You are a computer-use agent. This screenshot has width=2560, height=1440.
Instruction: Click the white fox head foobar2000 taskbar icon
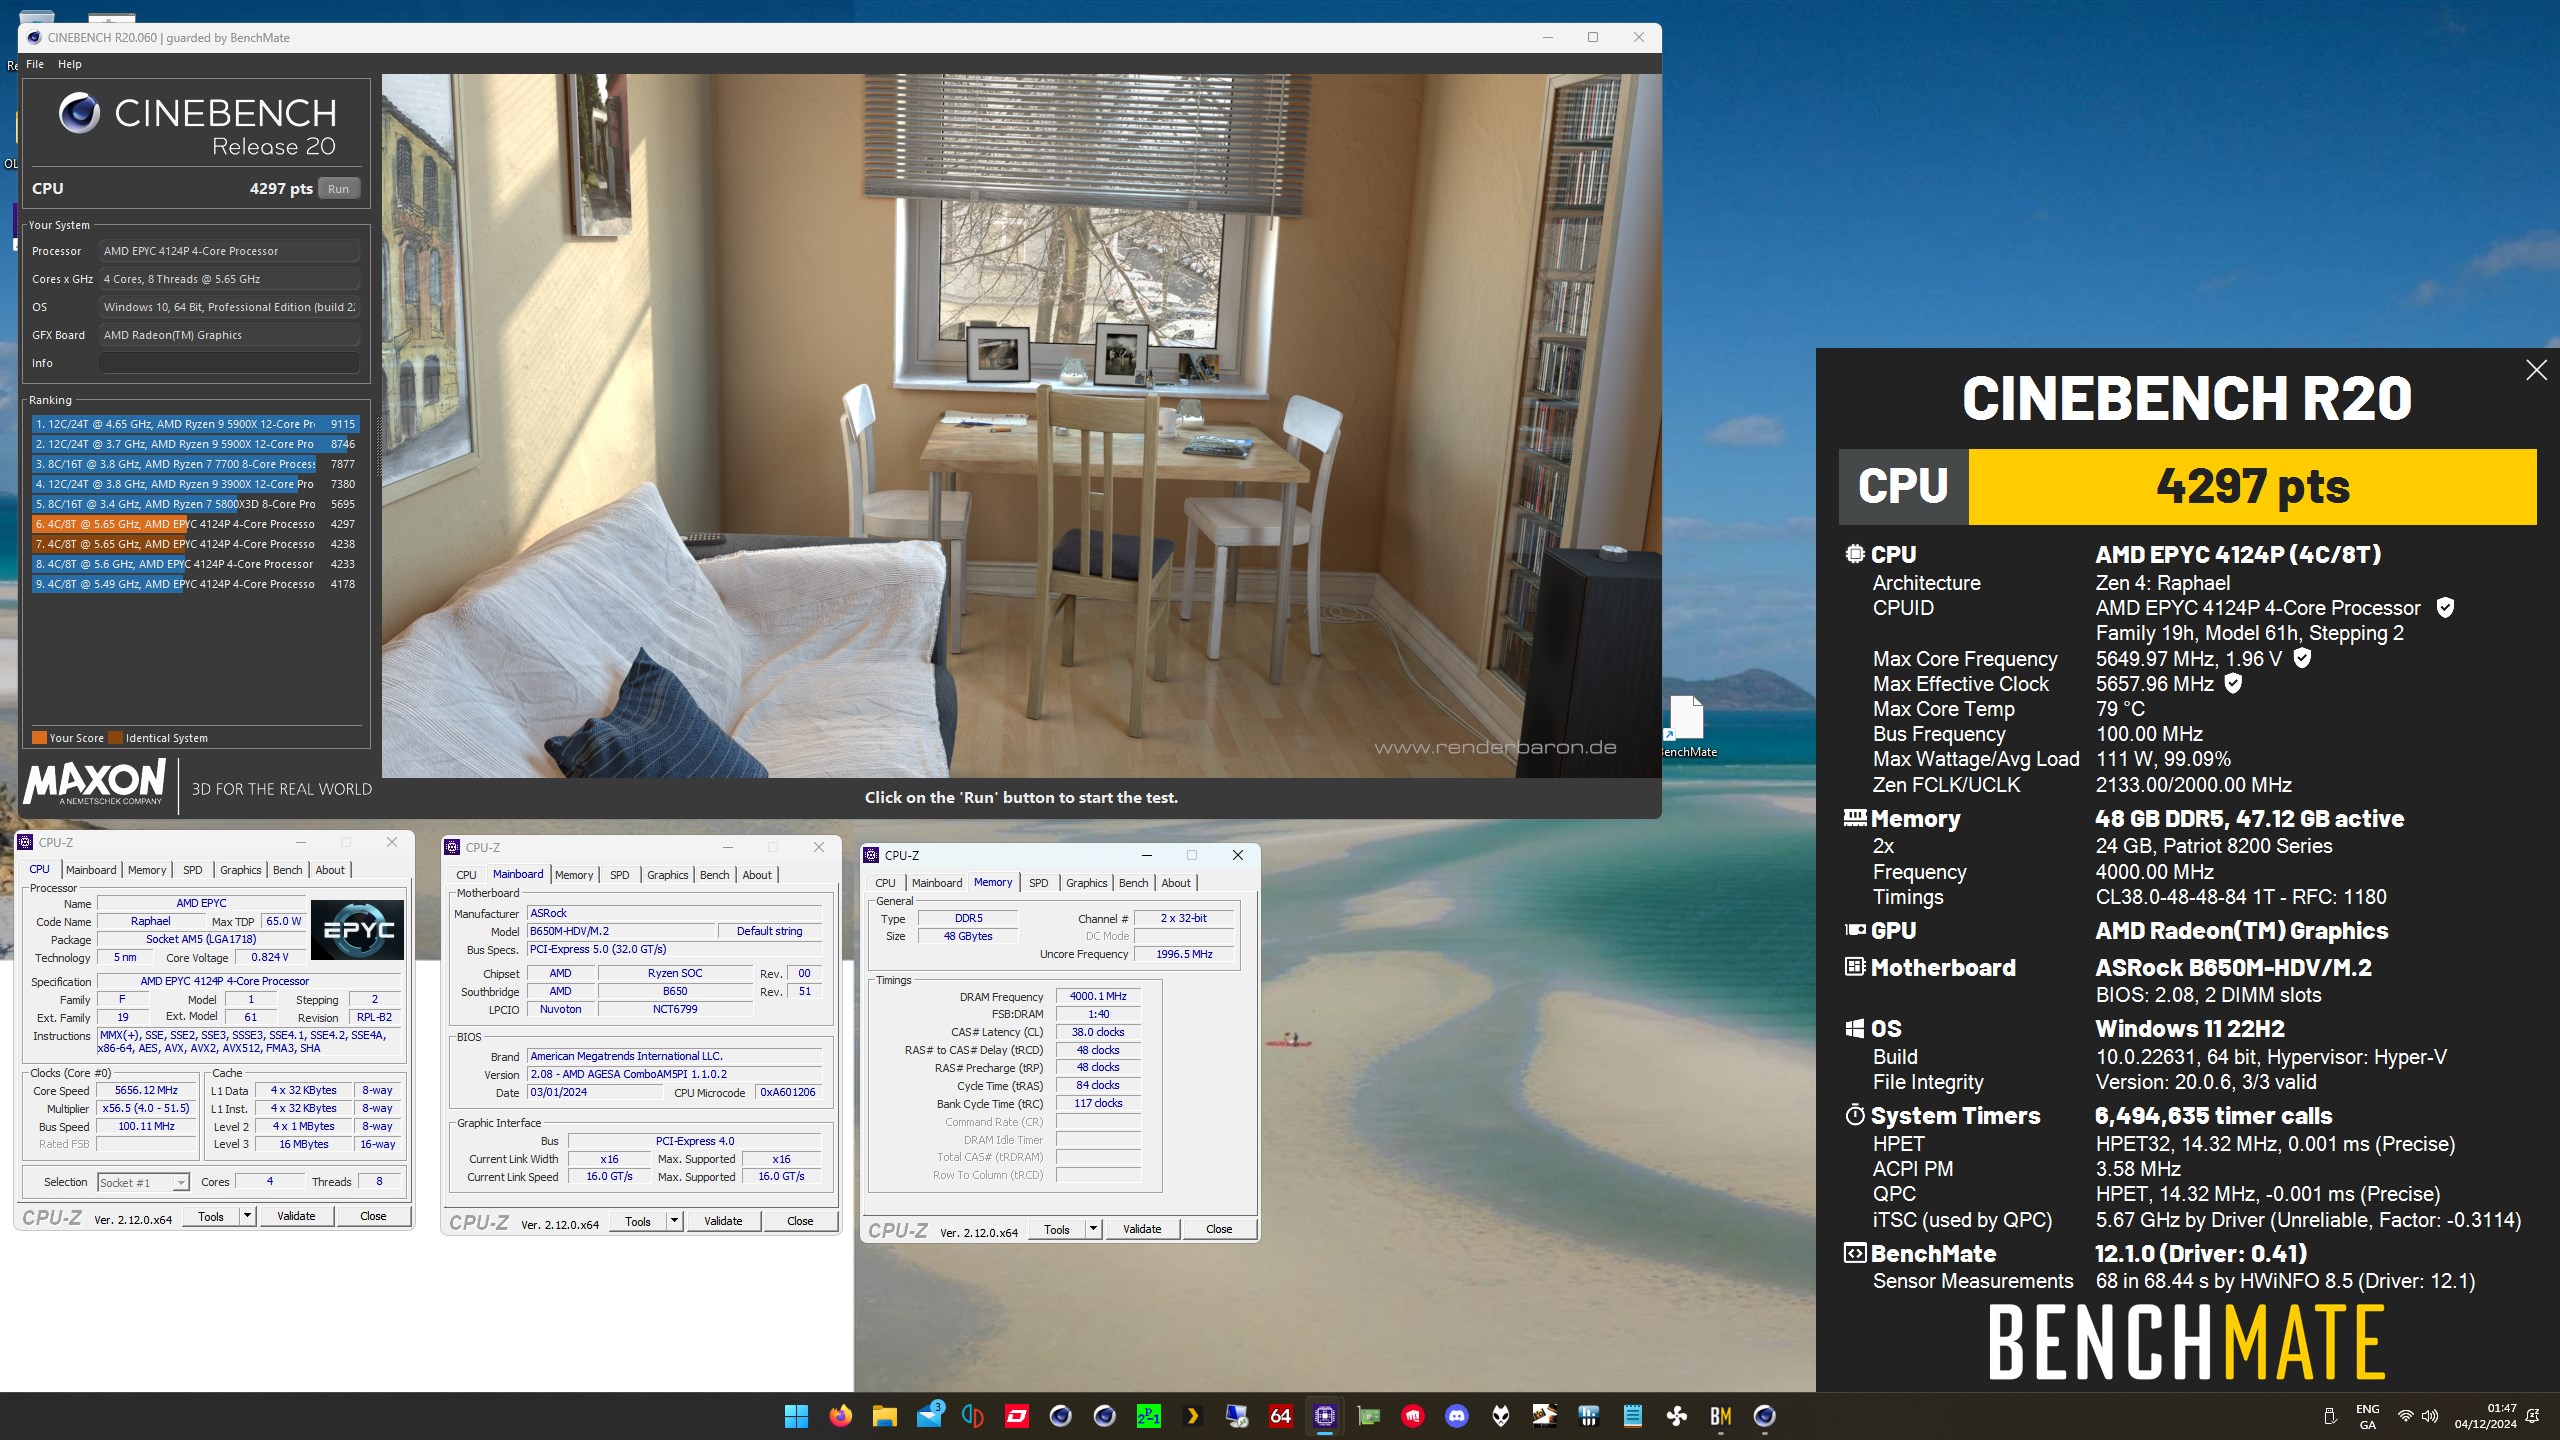pos(1501,1415)
